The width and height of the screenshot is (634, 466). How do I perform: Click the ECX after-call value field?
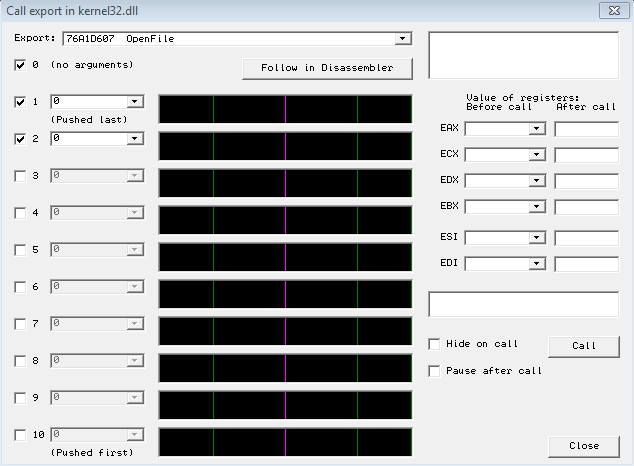586,155
